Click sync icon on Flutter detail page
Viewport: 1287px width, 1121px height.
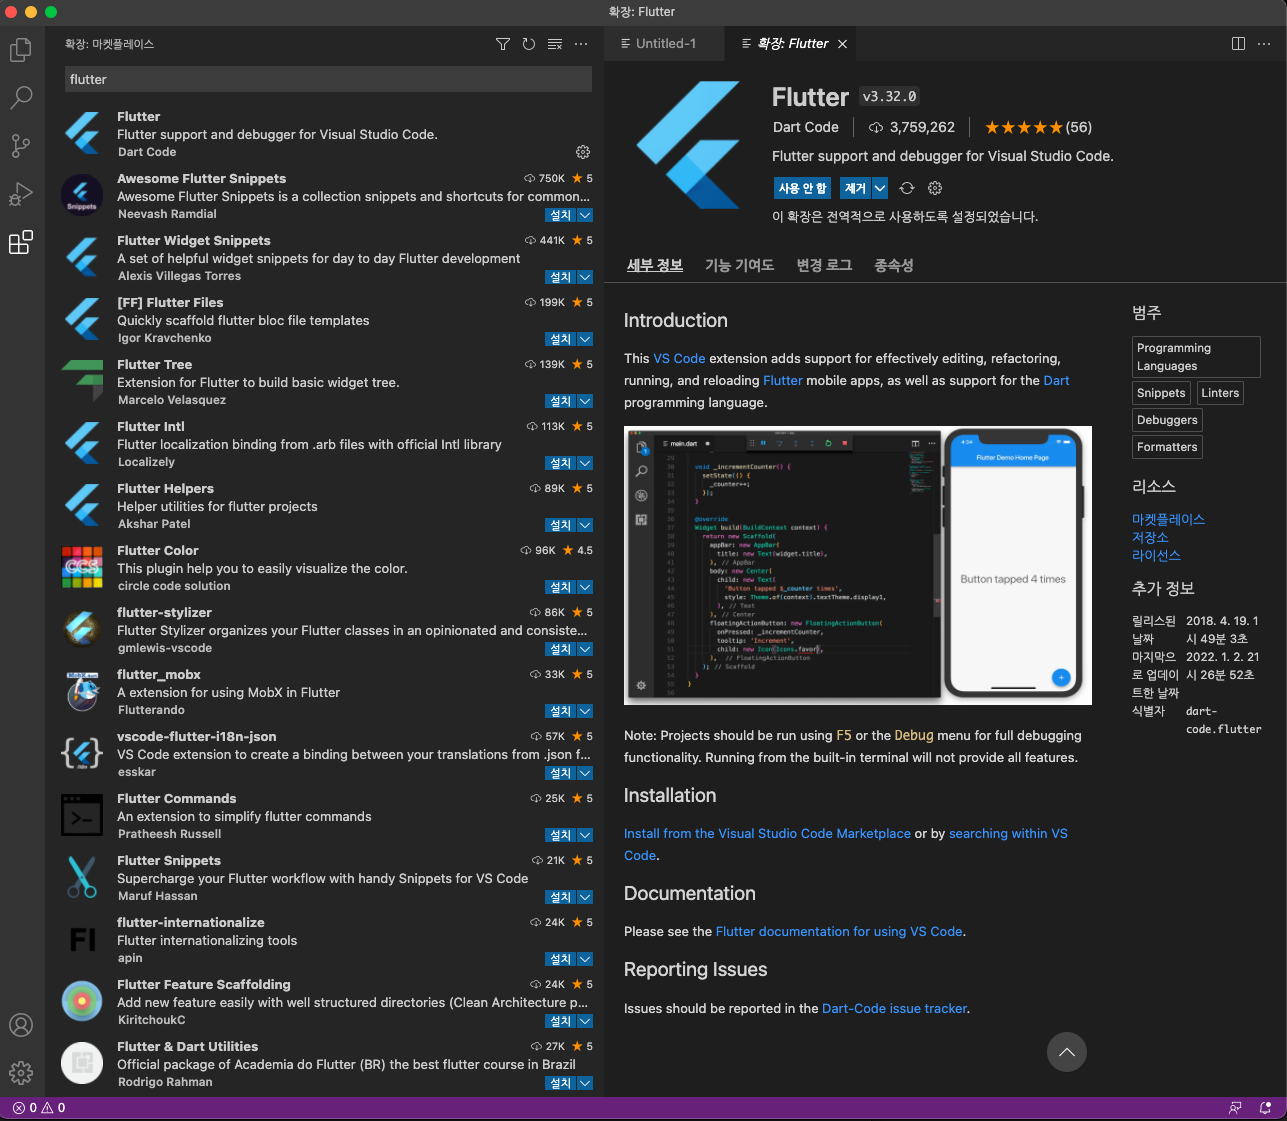point(907,188)
